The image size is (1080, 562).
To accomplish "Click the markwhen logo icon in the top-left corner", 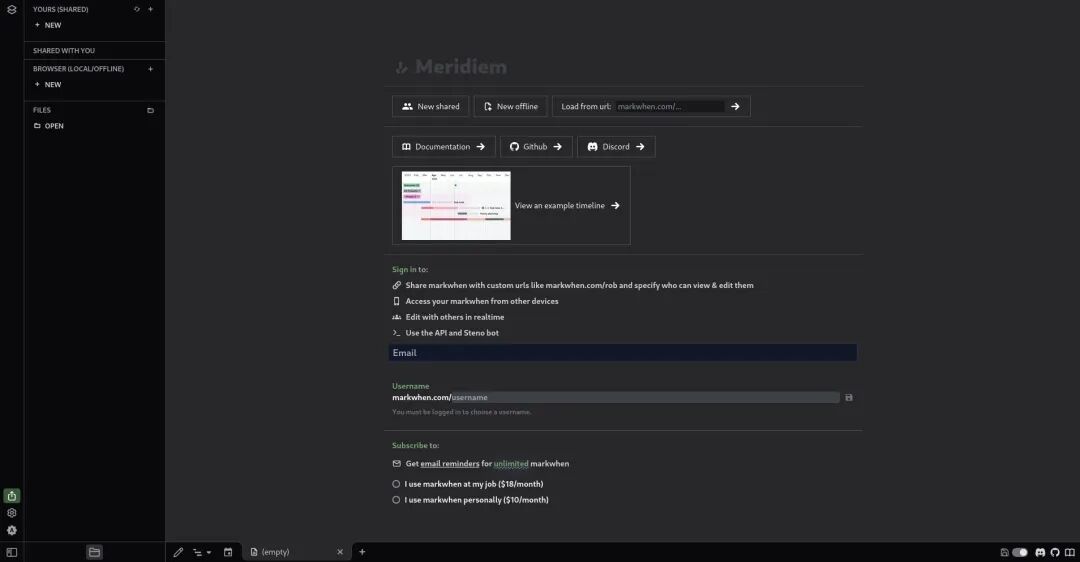I will coord(12,10).
